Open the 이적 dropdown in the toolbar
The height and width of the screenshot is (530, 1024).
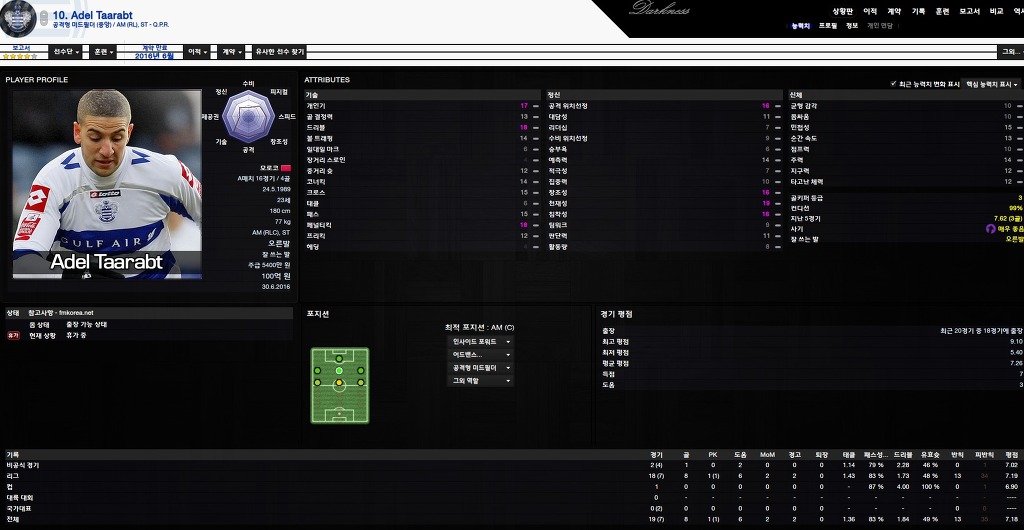click(197, 52)
